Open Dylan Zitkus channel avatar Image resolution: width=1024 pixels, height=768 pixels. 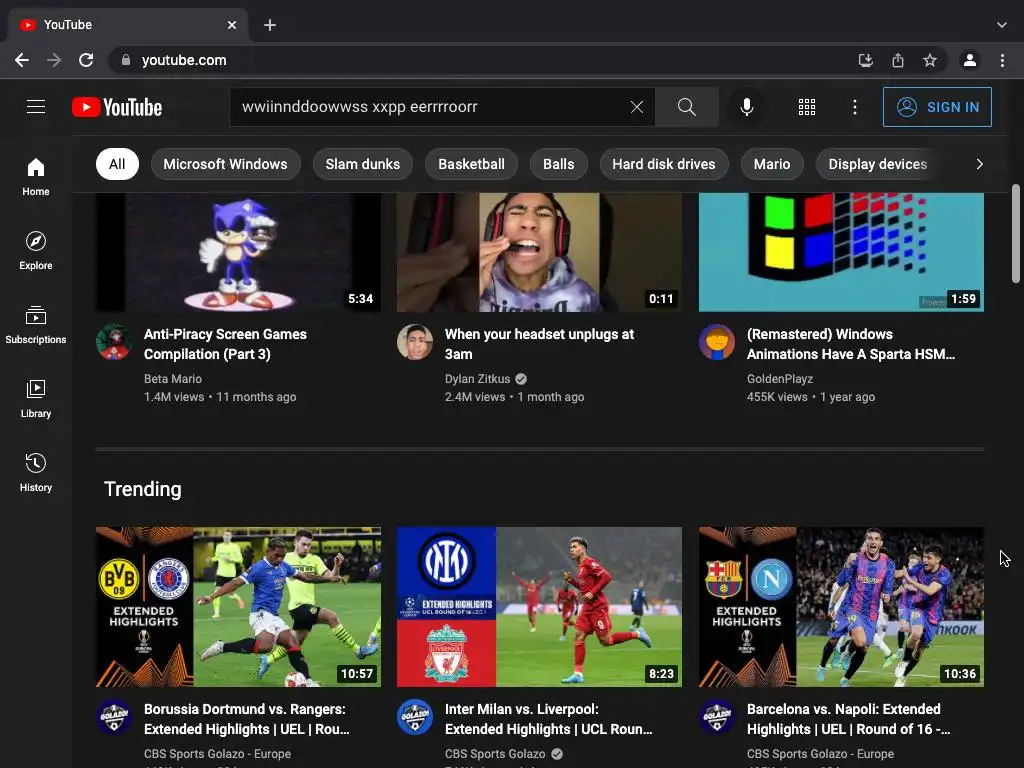pos(415,342)
